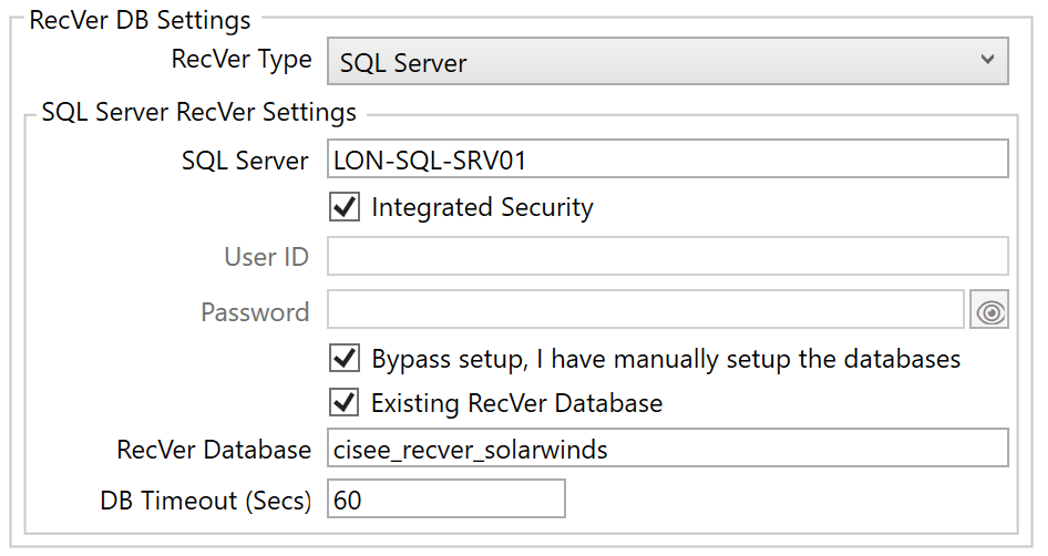Click the 'Bypass setup, I have manually setup' label

click(x=666, y=360)
